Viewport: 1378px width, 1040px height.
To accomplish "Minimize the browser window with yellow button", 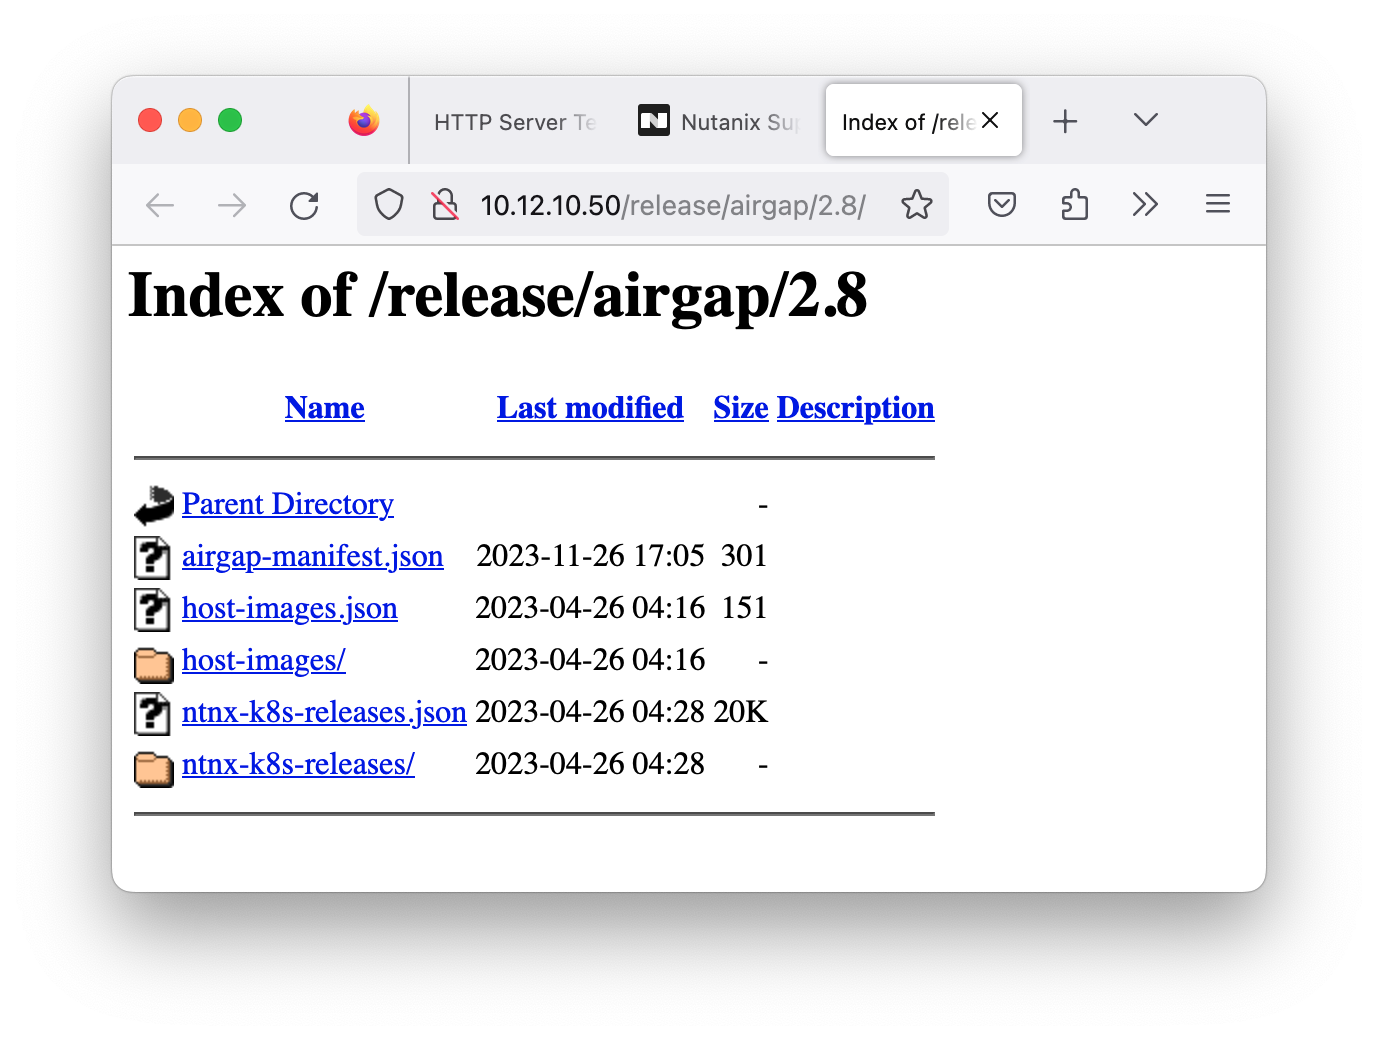I will pyautogui.click(x=190, y=120).
